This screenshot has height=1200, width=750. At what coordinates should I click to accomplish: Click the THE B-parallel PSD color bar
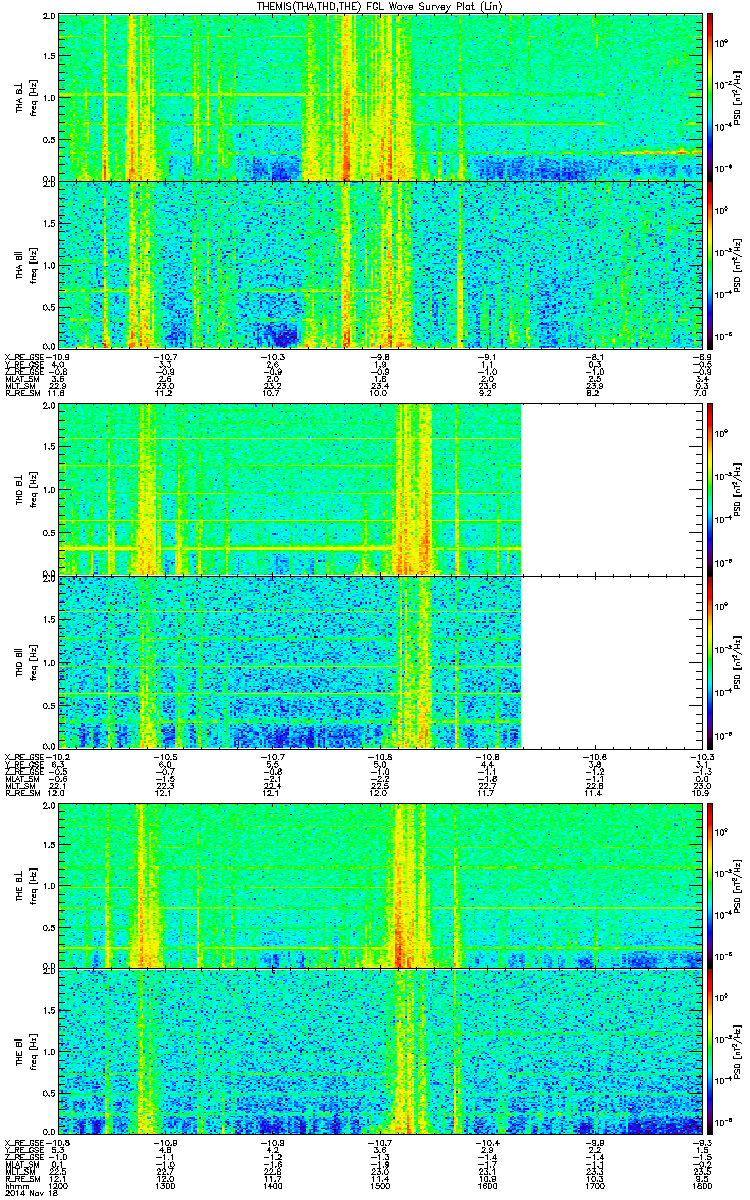coord(709,1051)
